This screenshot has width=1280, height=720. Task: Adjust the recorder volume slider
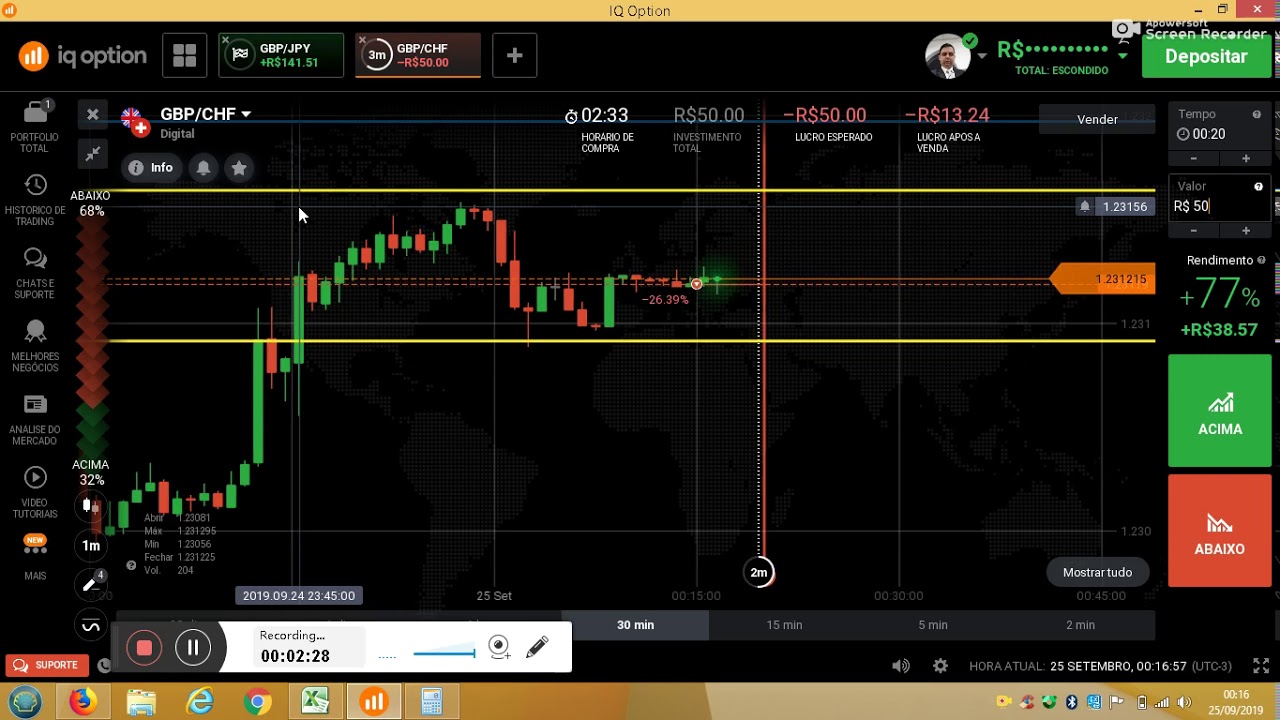coord(443,653)
